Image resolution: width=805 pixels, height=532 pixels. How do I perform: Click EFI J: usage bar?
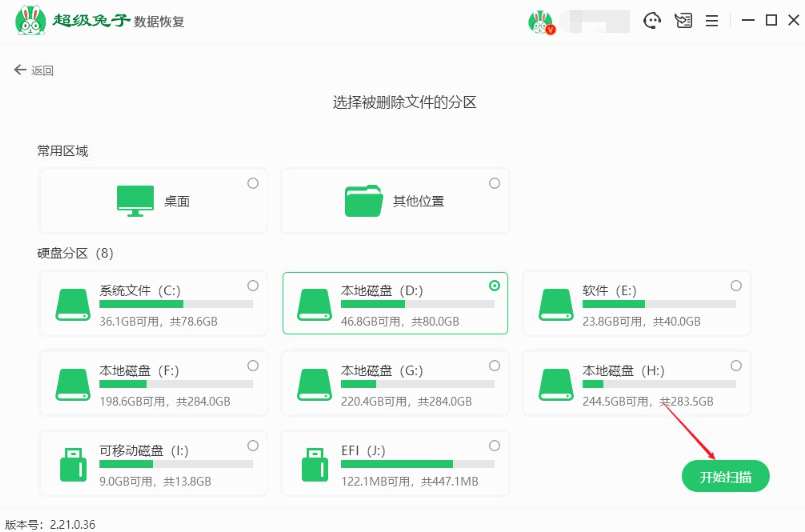pos(418,464)
